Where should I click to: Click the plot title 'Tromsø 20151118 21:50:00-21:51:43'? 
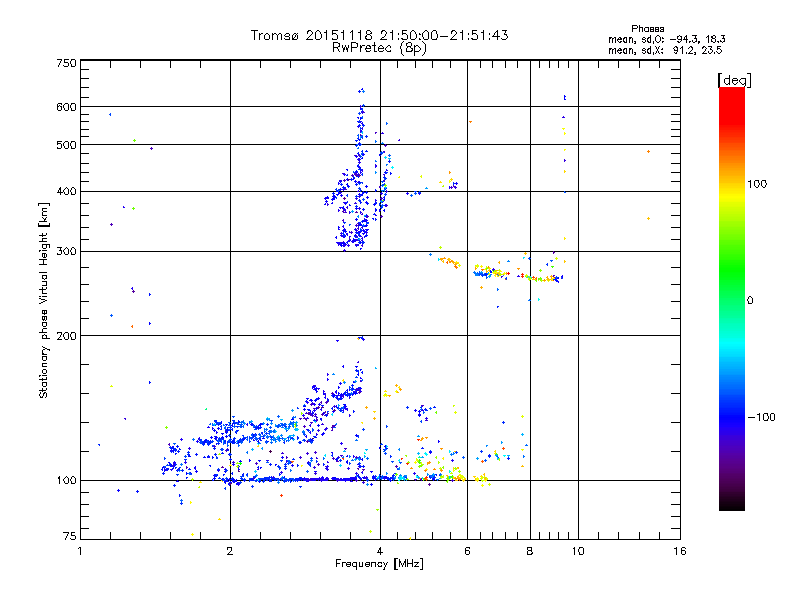[x=379, y=35]
